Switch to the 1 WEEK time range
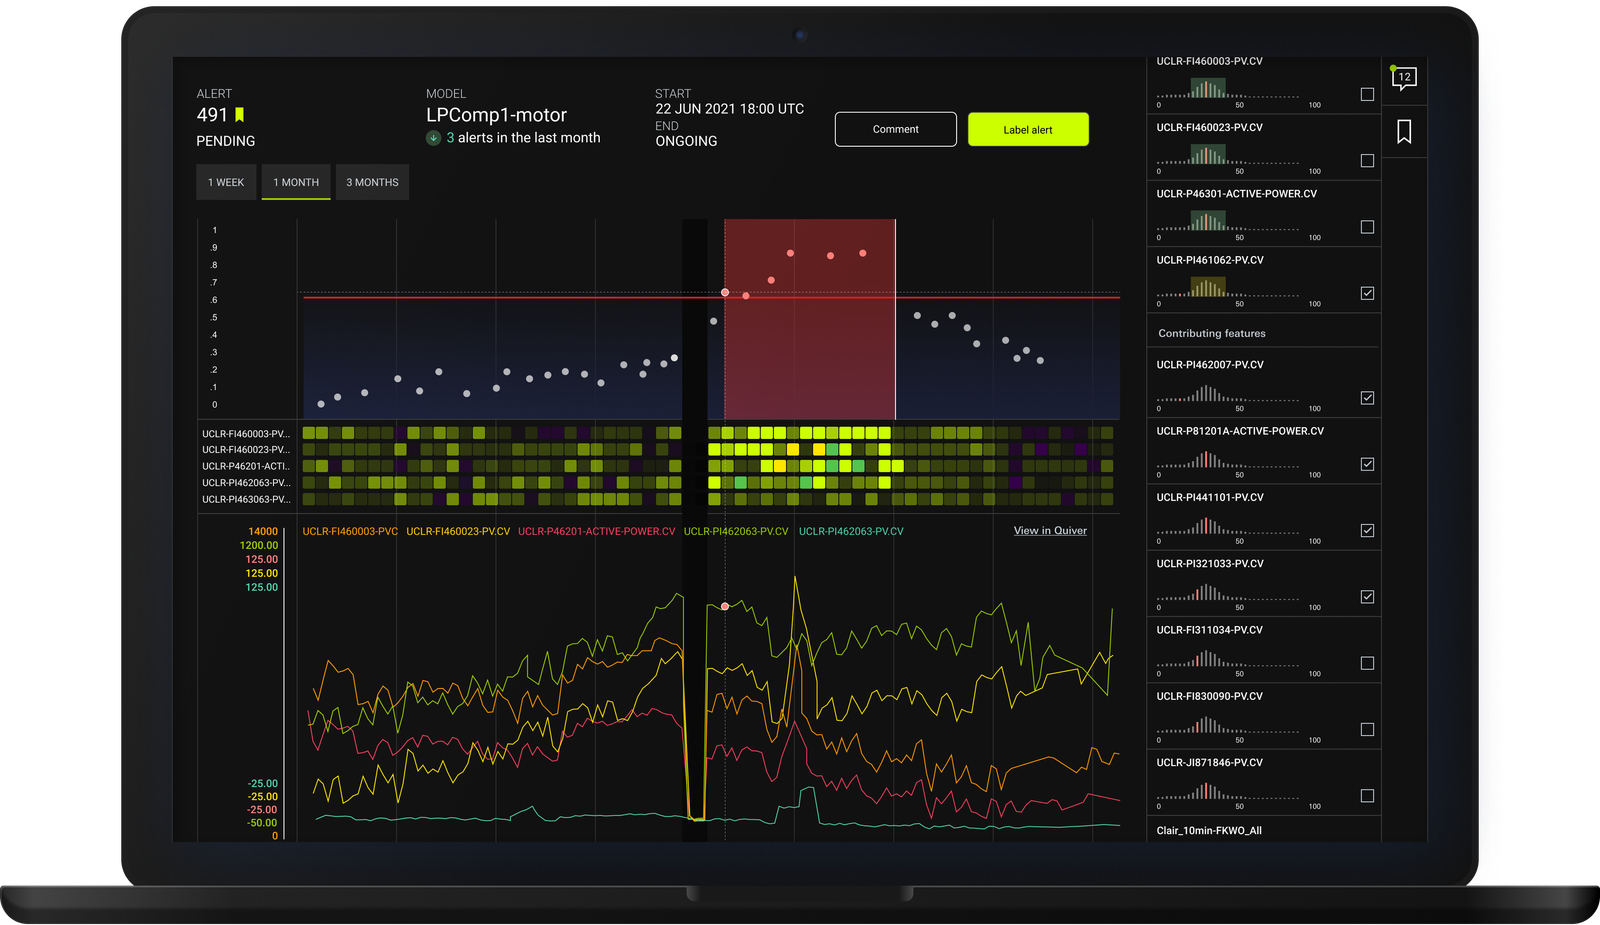Image resolution: width=1600 pixels, height=925 pixels. tap(226, 182)
